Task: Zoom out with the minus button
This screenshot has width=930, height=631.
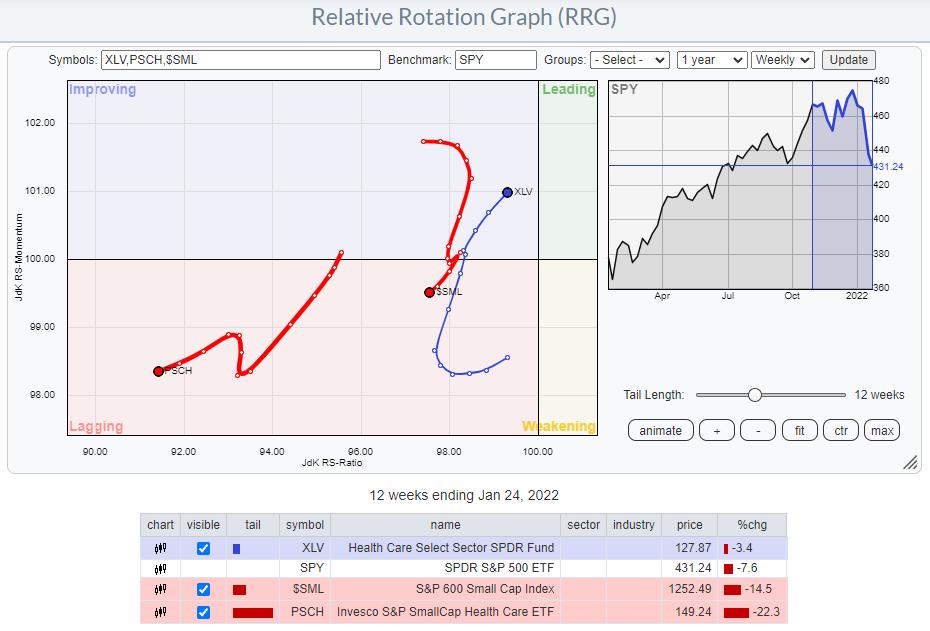Action: click(758, 431)
